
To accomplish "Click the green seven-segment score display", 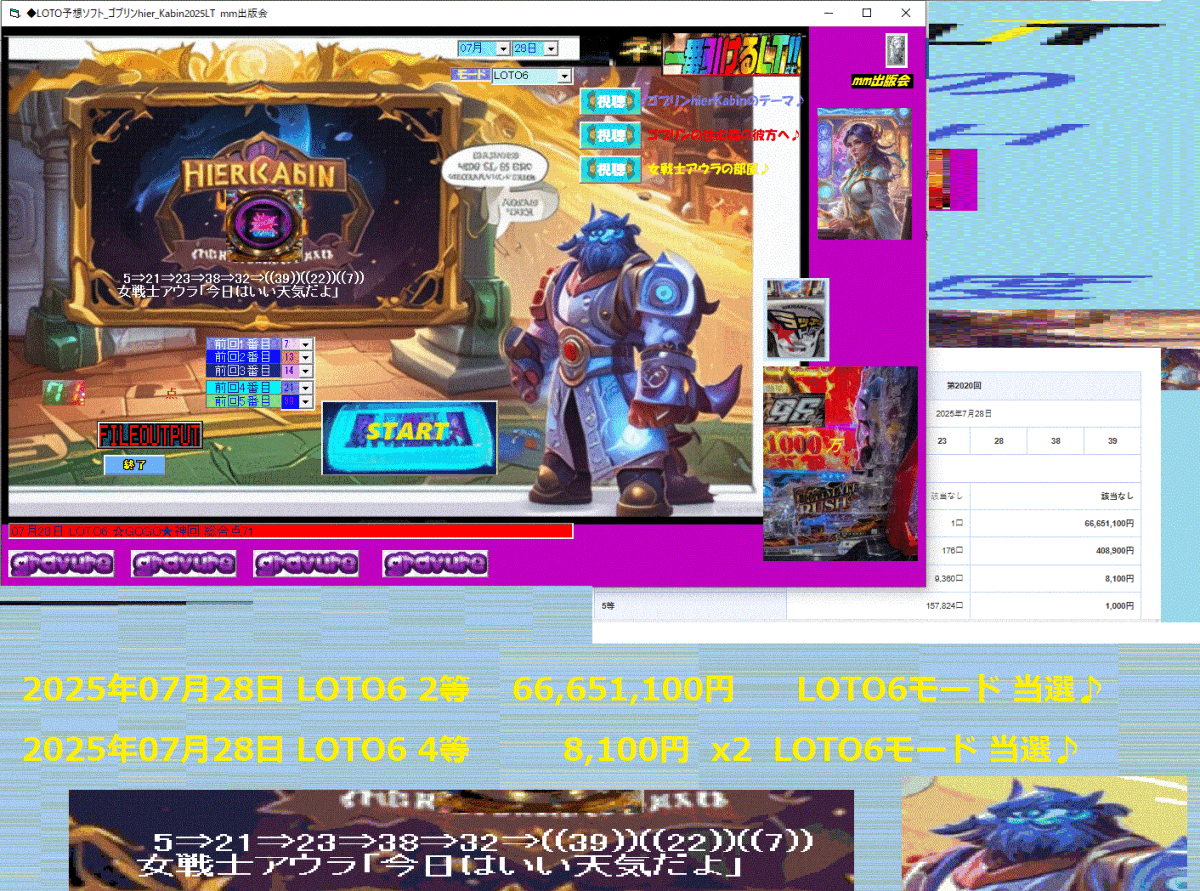I will [x=63, y=392].
